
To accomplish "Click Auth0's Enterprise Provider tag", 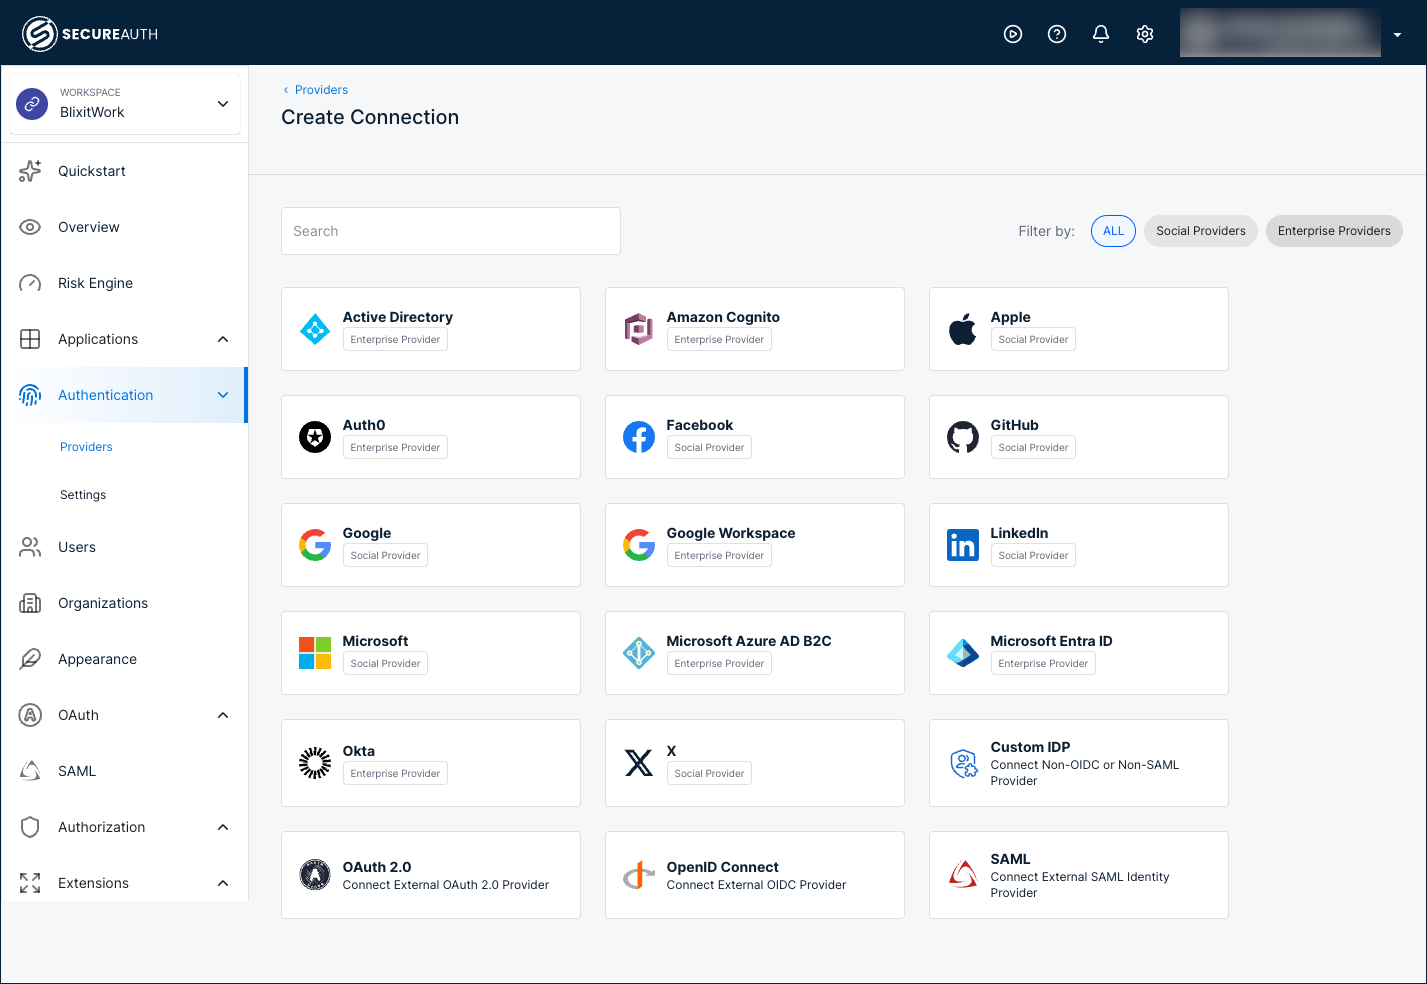I will pos(395,448).
